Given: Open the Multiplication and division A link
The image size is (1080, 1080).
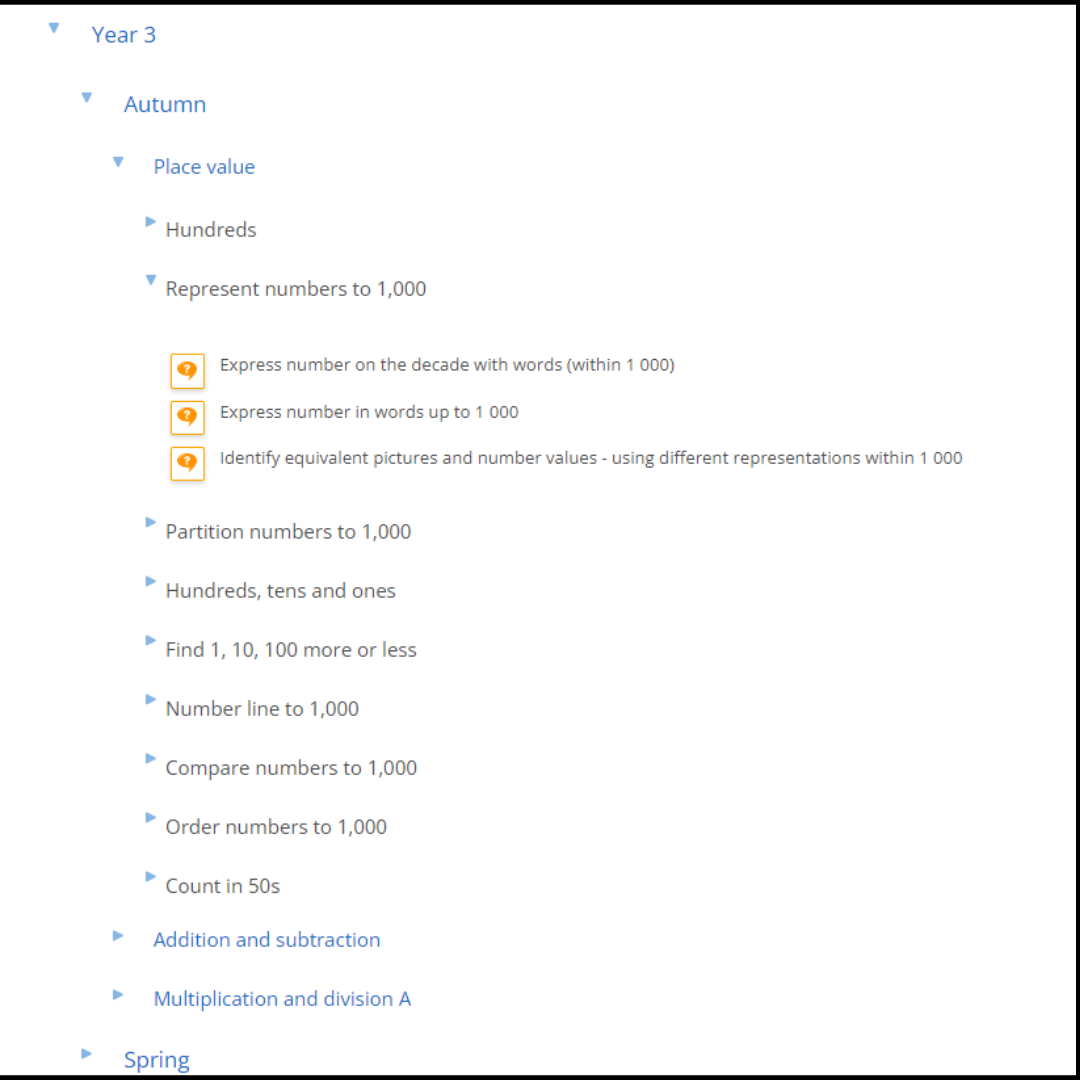Looking at the screenshot, I should 282,999.
